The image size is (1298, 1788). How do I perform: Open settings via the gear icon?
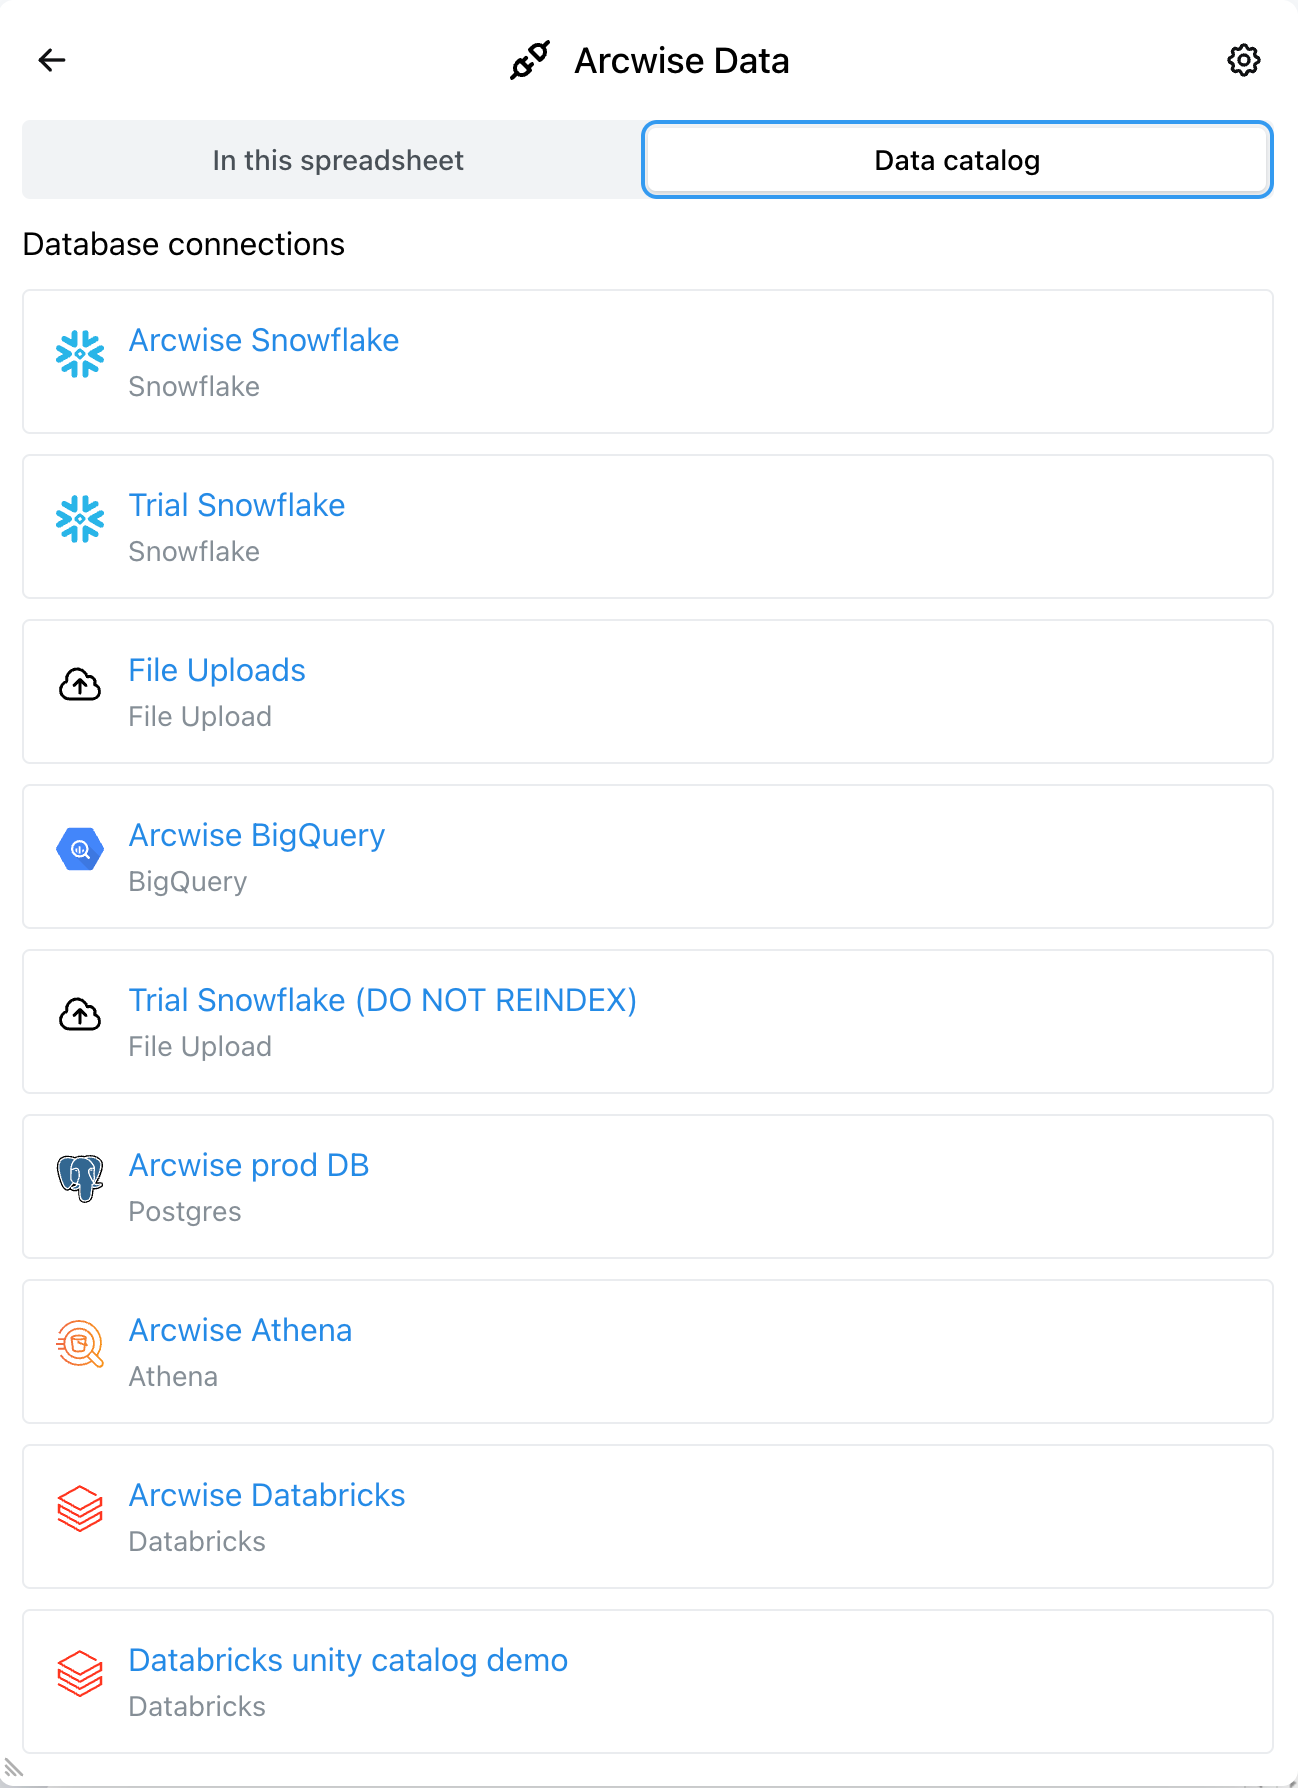click(1243, 60)
